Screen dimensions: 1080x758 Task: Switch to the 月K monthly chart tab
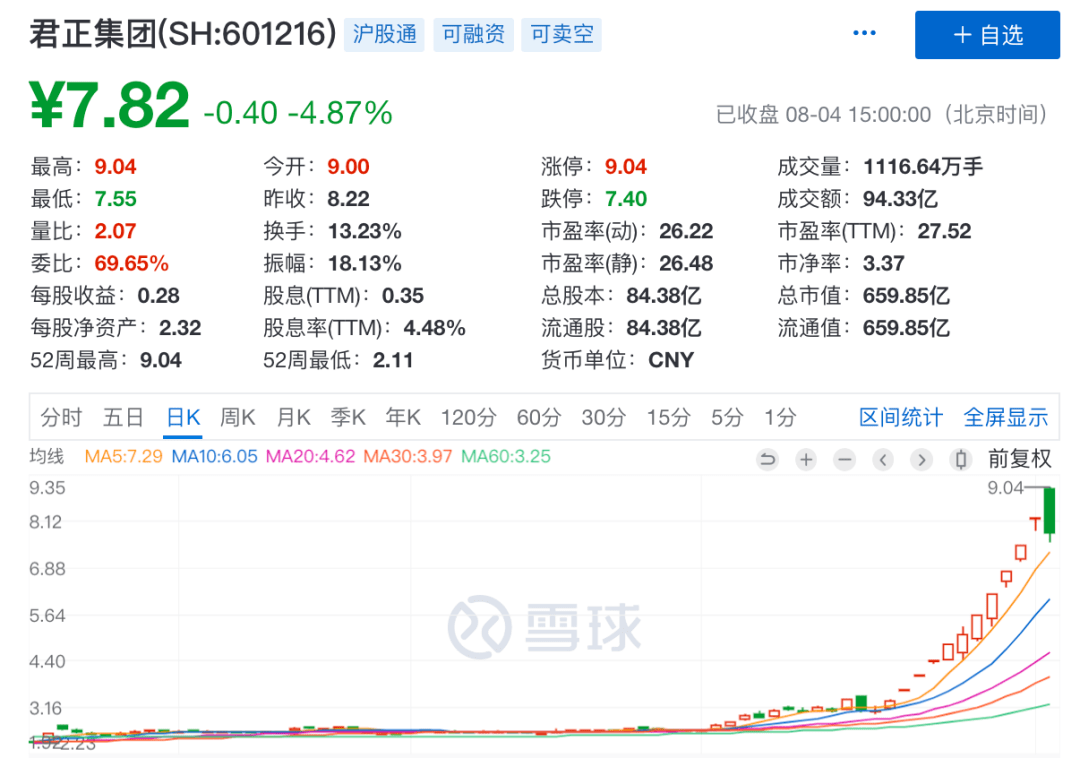(293, 418)
